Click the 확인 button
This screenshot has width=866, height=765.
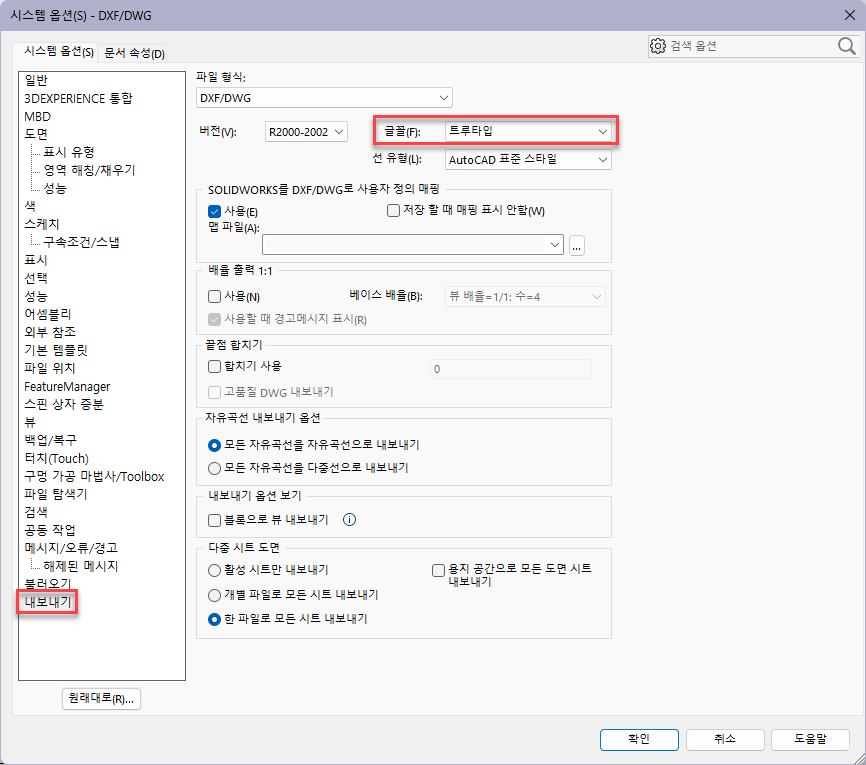tap(639, 739)
